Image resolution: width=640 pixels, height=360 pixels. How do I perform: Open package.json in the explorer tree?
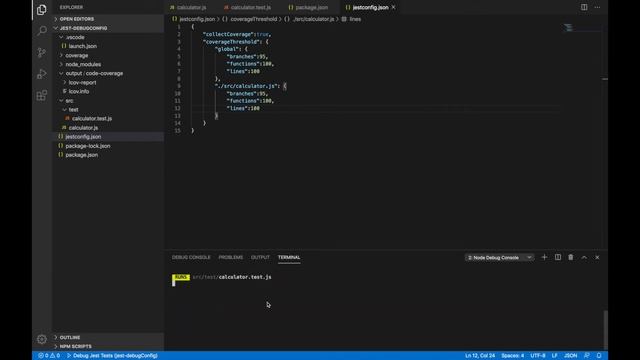tap(108, 155)
